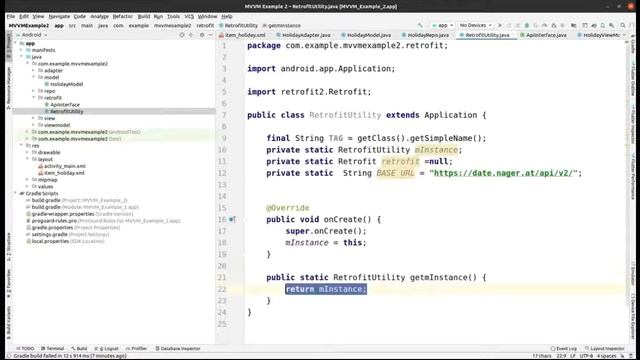Open the app run configuration dropdown

(443, 25)
